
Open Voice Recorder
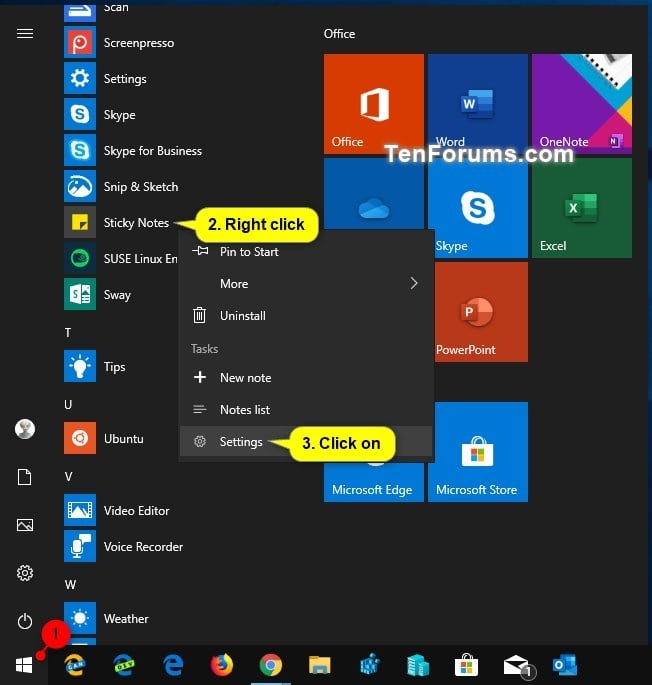(x=124, y=546)
